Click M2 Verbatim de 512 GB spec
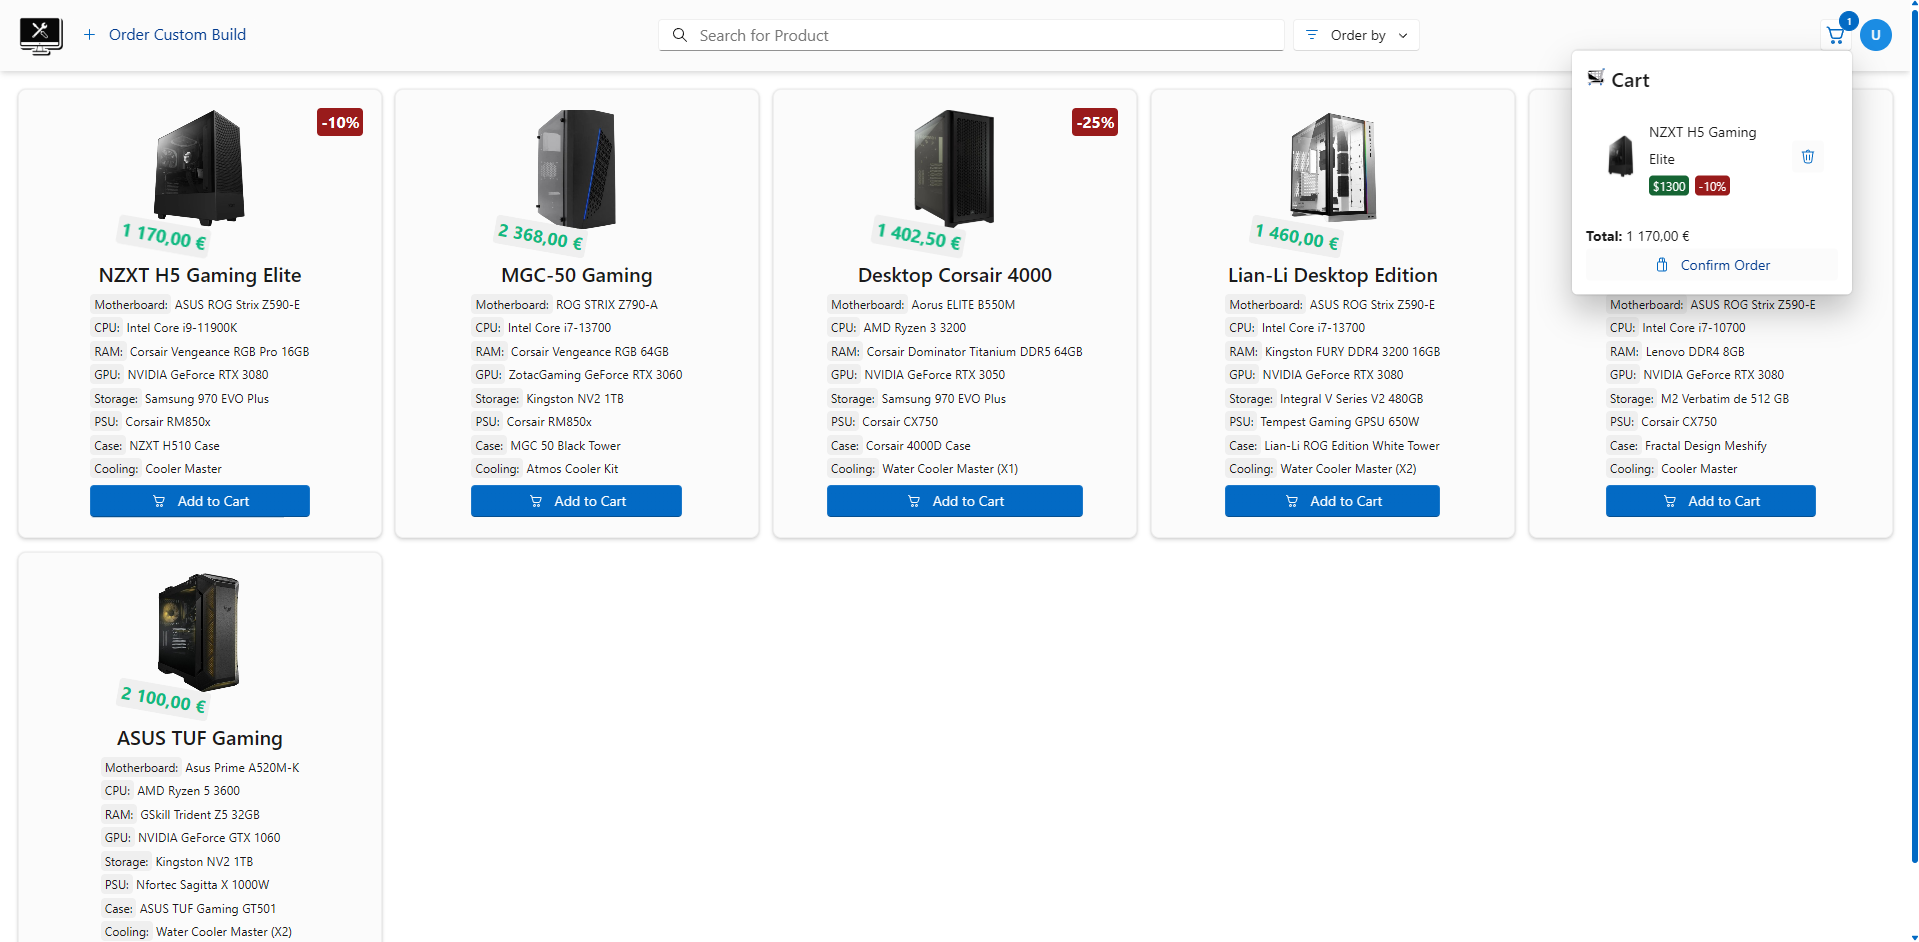 [1725, 399]
